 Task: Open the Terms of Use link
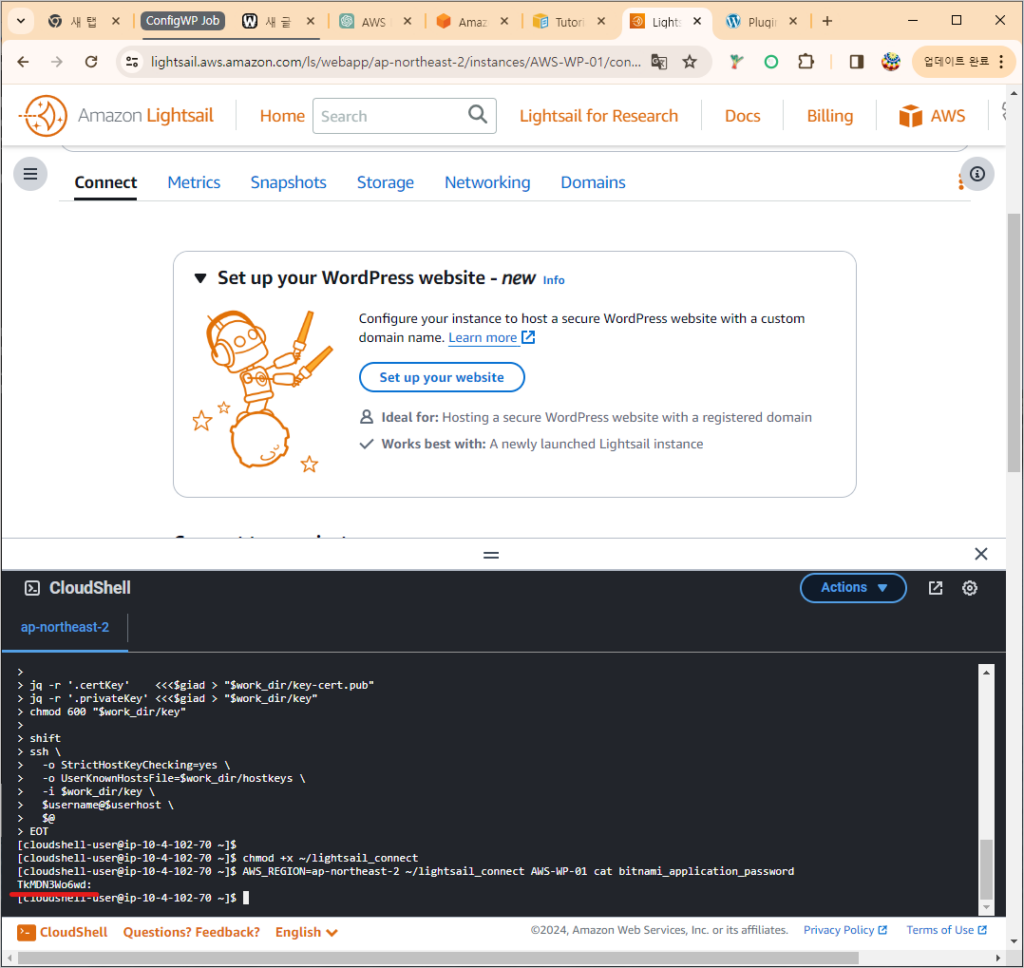click(x=946, y=930)
